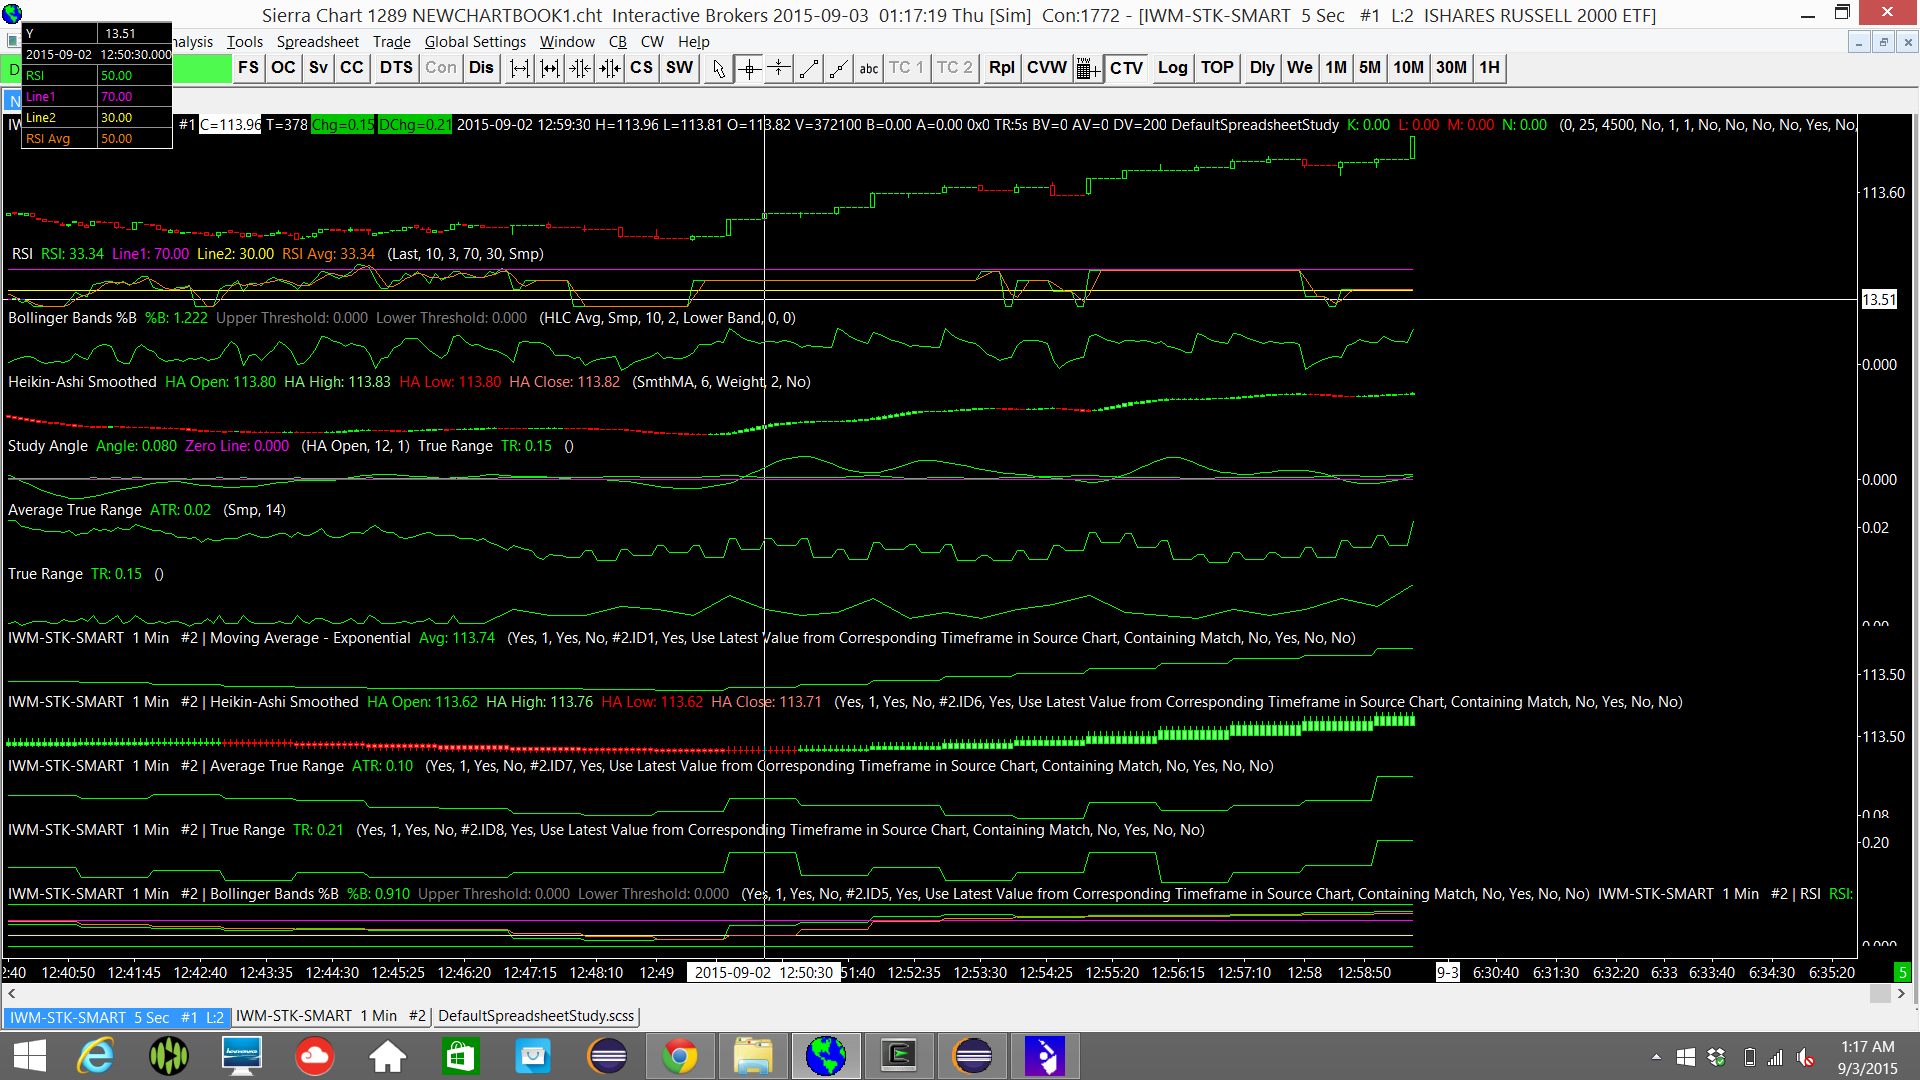Open the chart values window grid icon
The width and height of the screenshot is (1920, 1080).
coord(1088,68)
